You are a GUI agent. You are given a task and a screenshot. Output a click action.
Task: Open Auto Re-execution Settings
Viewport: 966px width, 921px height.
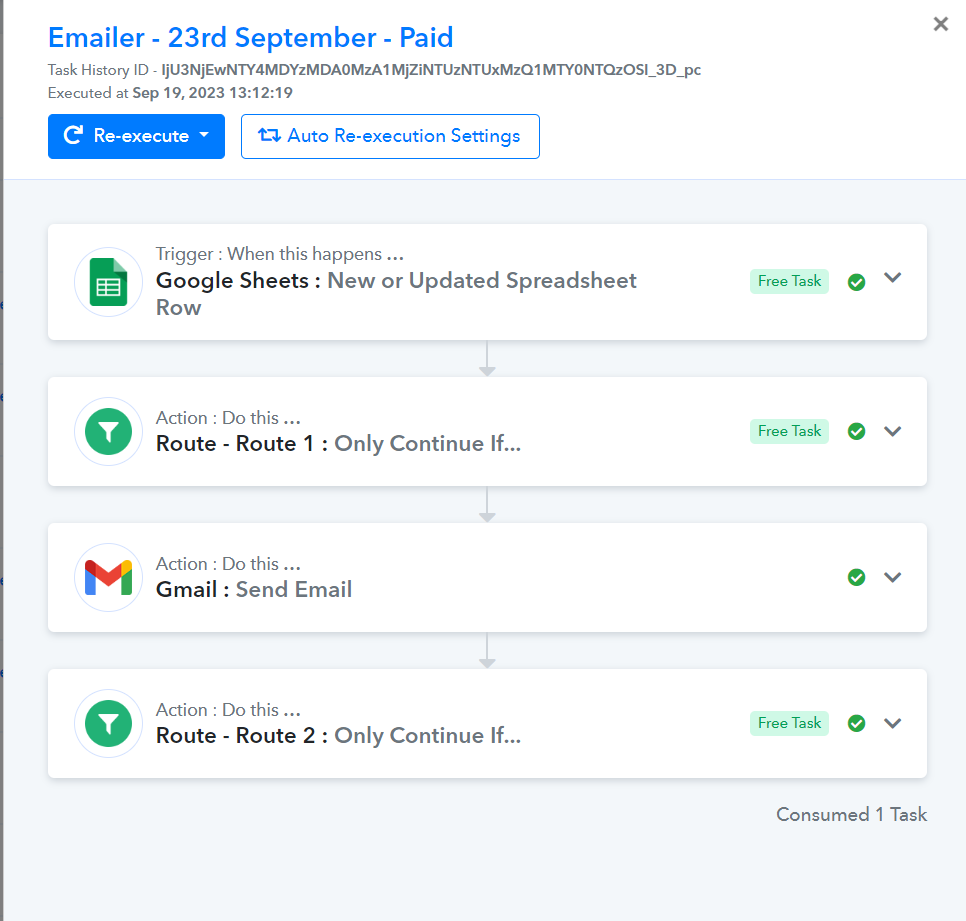pos(390,136)
